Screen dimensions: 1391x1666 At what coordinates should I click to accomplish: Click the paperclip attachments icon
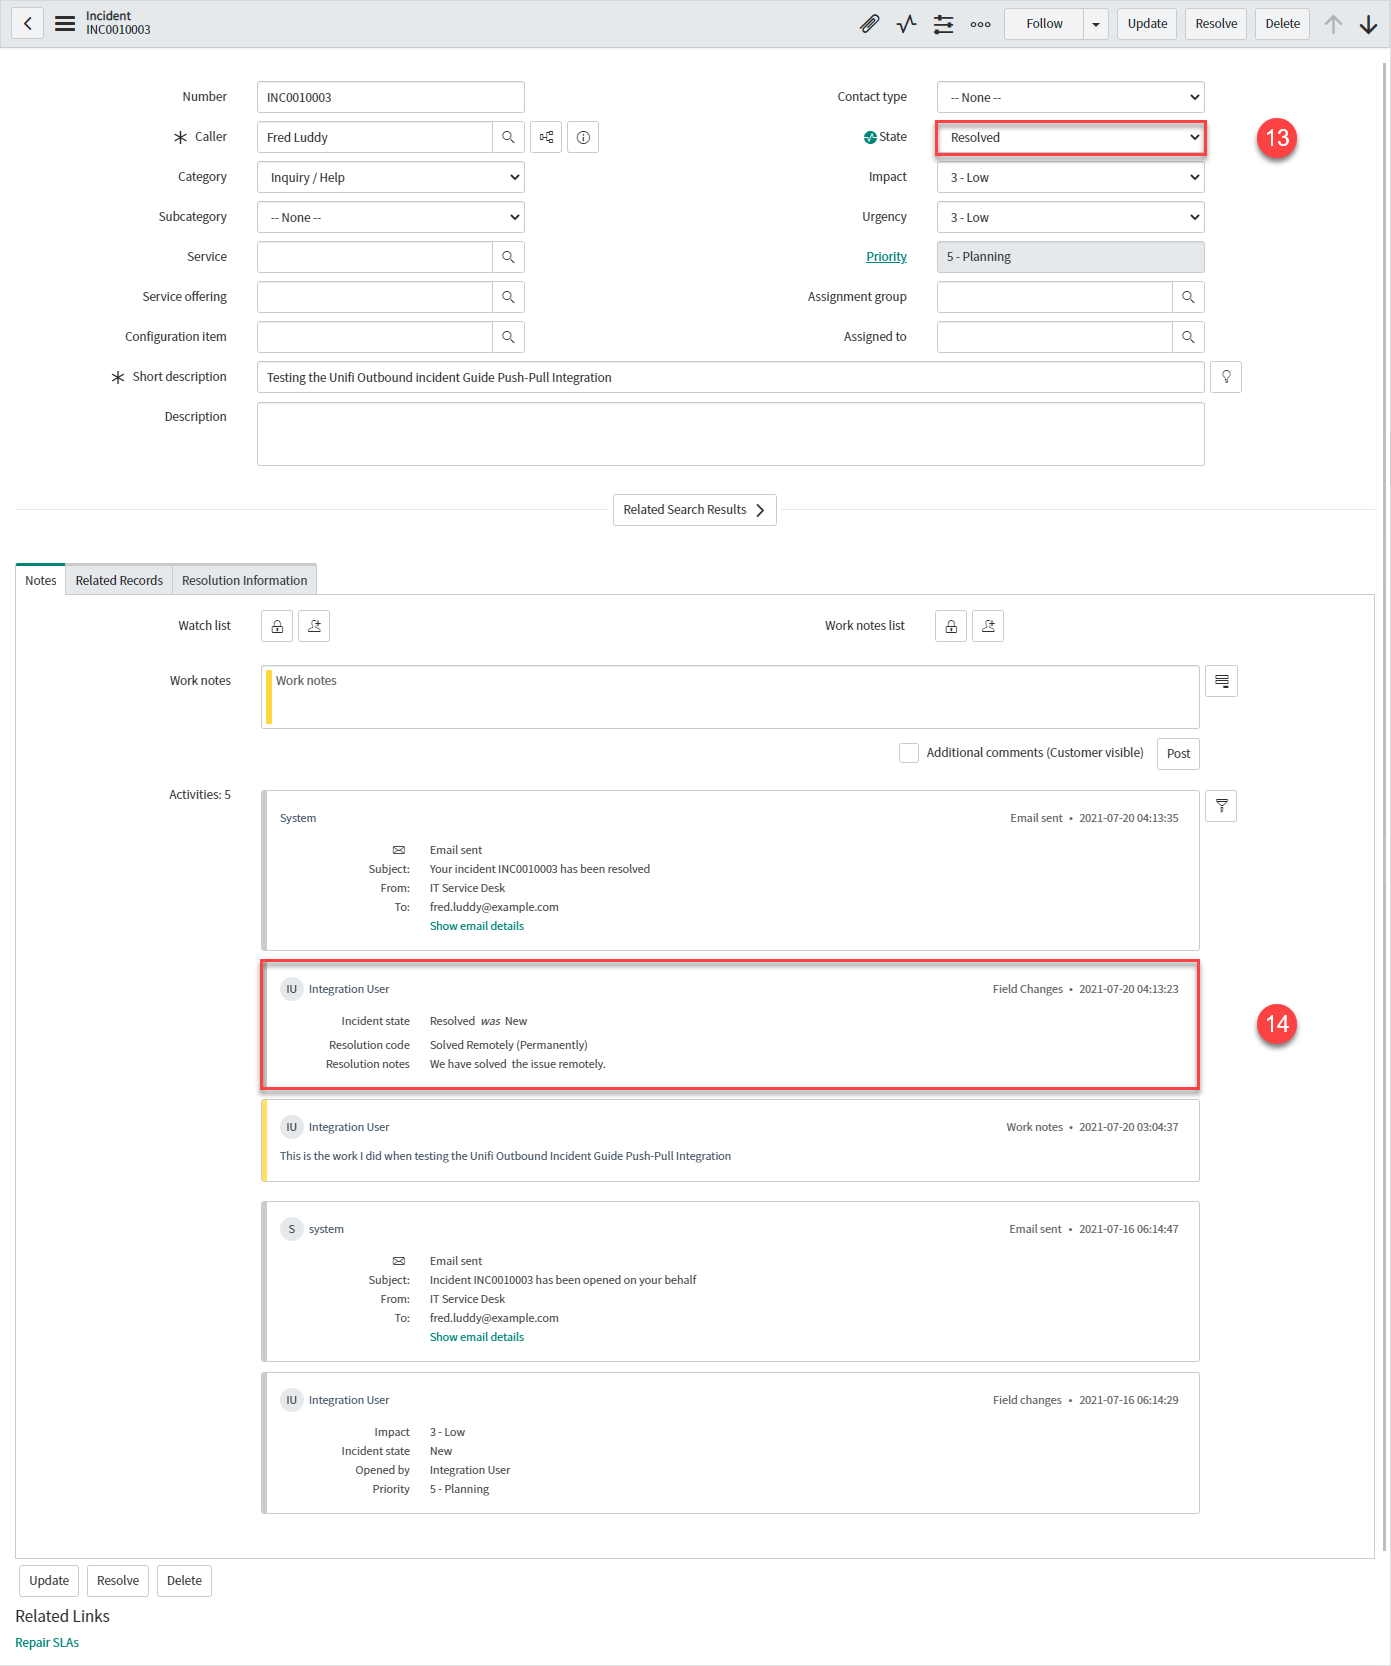coord(869,24)
